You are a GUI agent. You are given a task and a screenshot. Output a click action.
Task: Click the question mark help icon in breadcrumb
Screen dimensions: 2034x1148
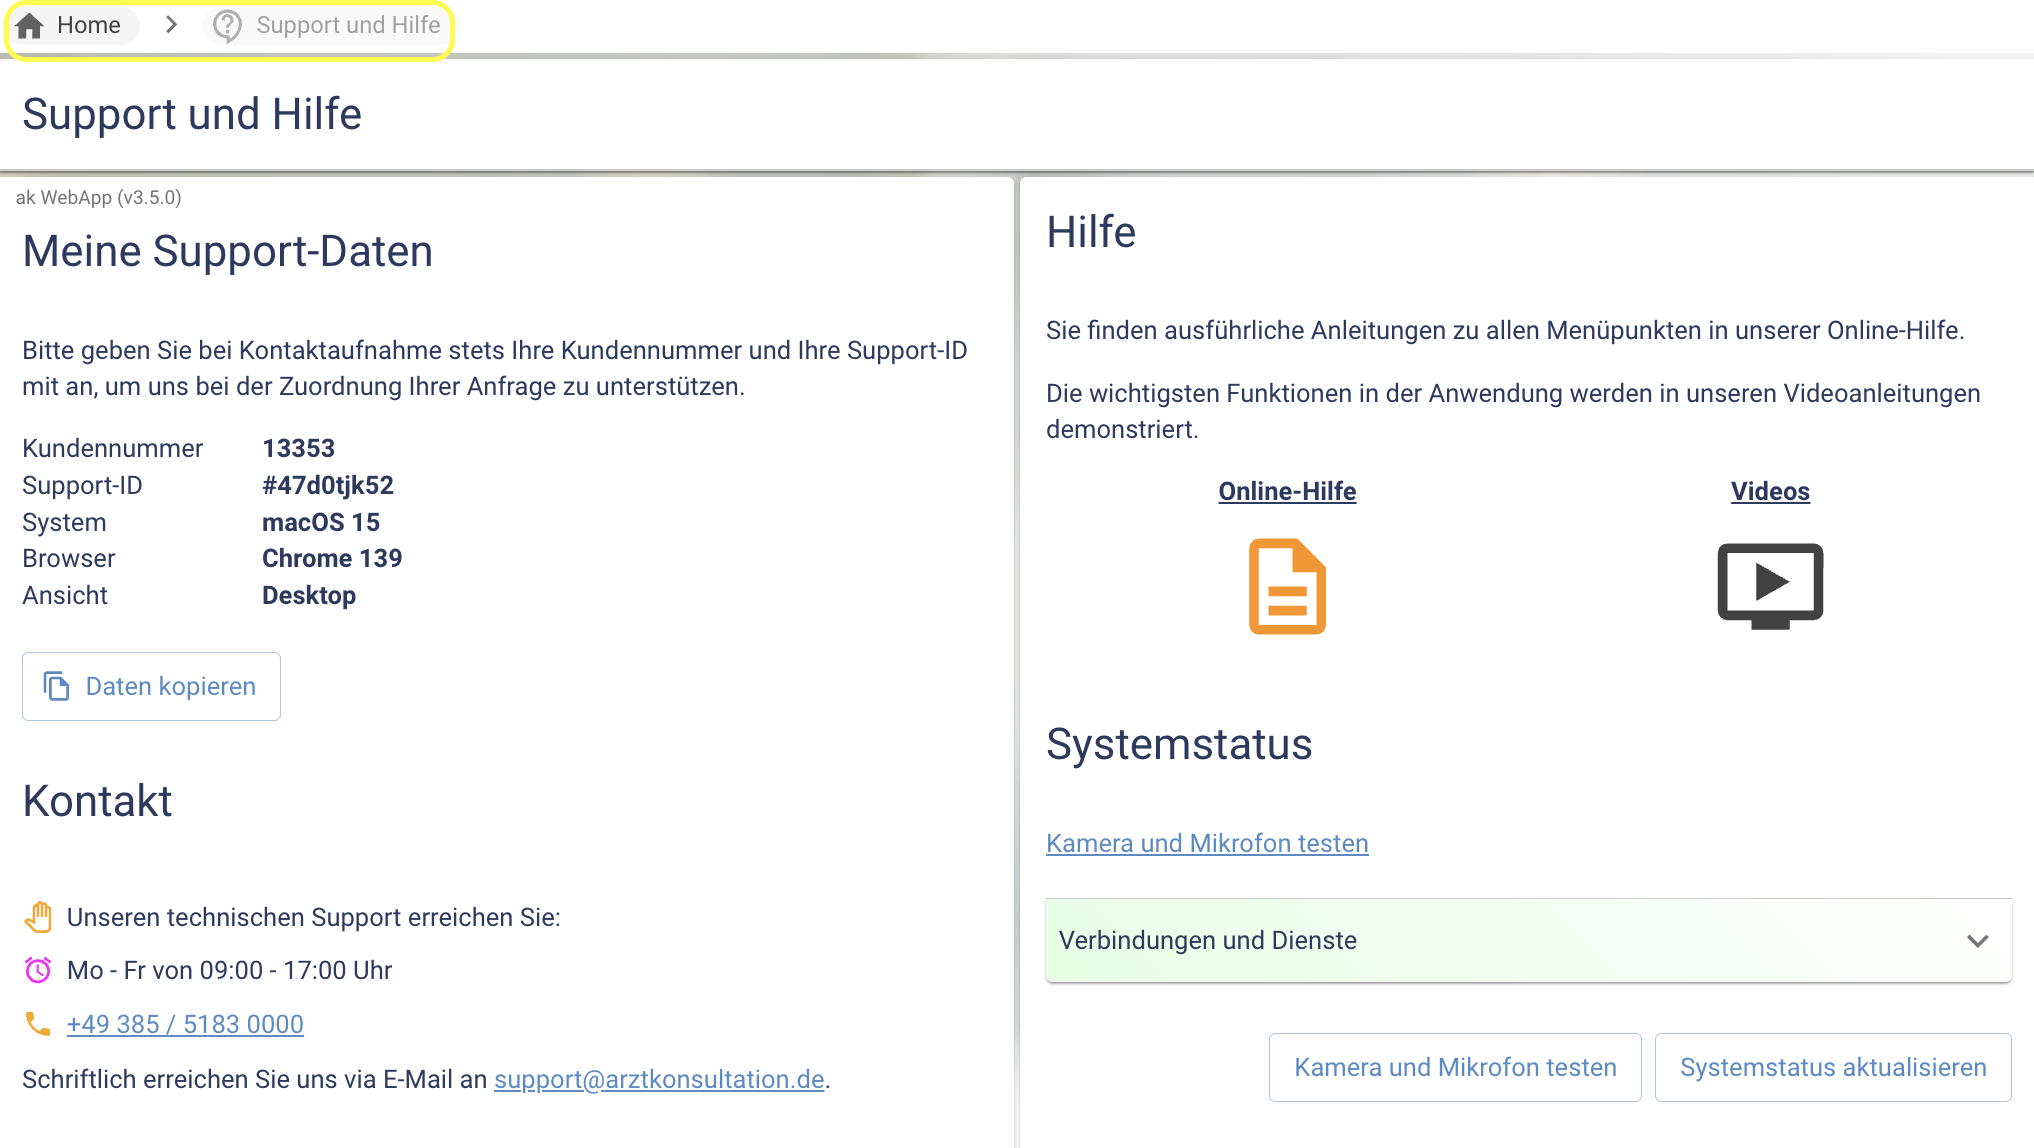(228, 26)
